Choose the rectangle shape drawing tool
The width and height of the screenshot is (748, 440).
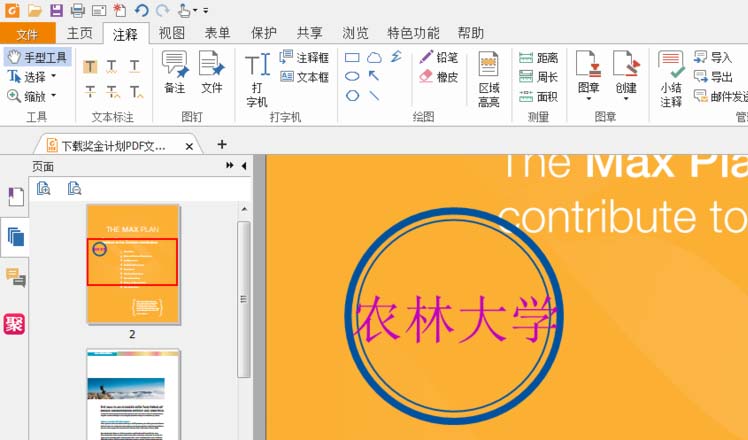point(352,58)
